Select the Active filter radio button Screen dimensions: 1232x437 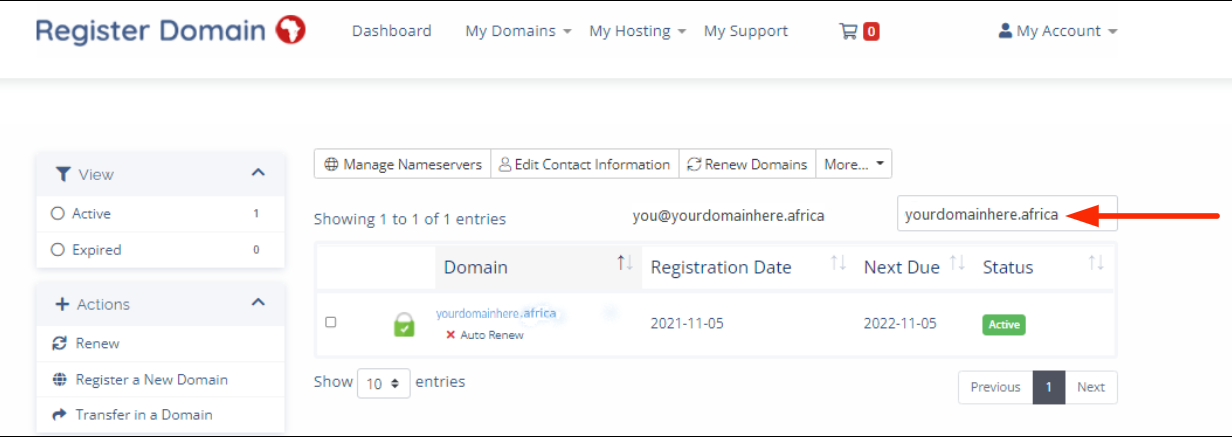57,213
